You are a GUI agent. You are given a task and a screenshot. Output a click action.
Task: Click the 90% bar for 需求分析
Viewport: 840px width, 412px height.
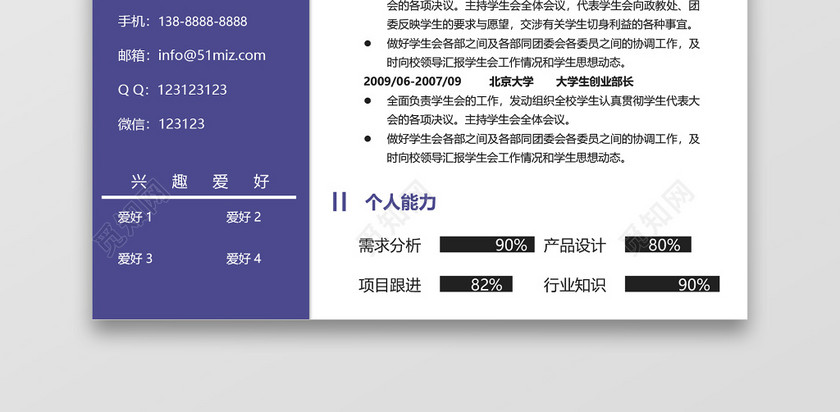(487, 244)
